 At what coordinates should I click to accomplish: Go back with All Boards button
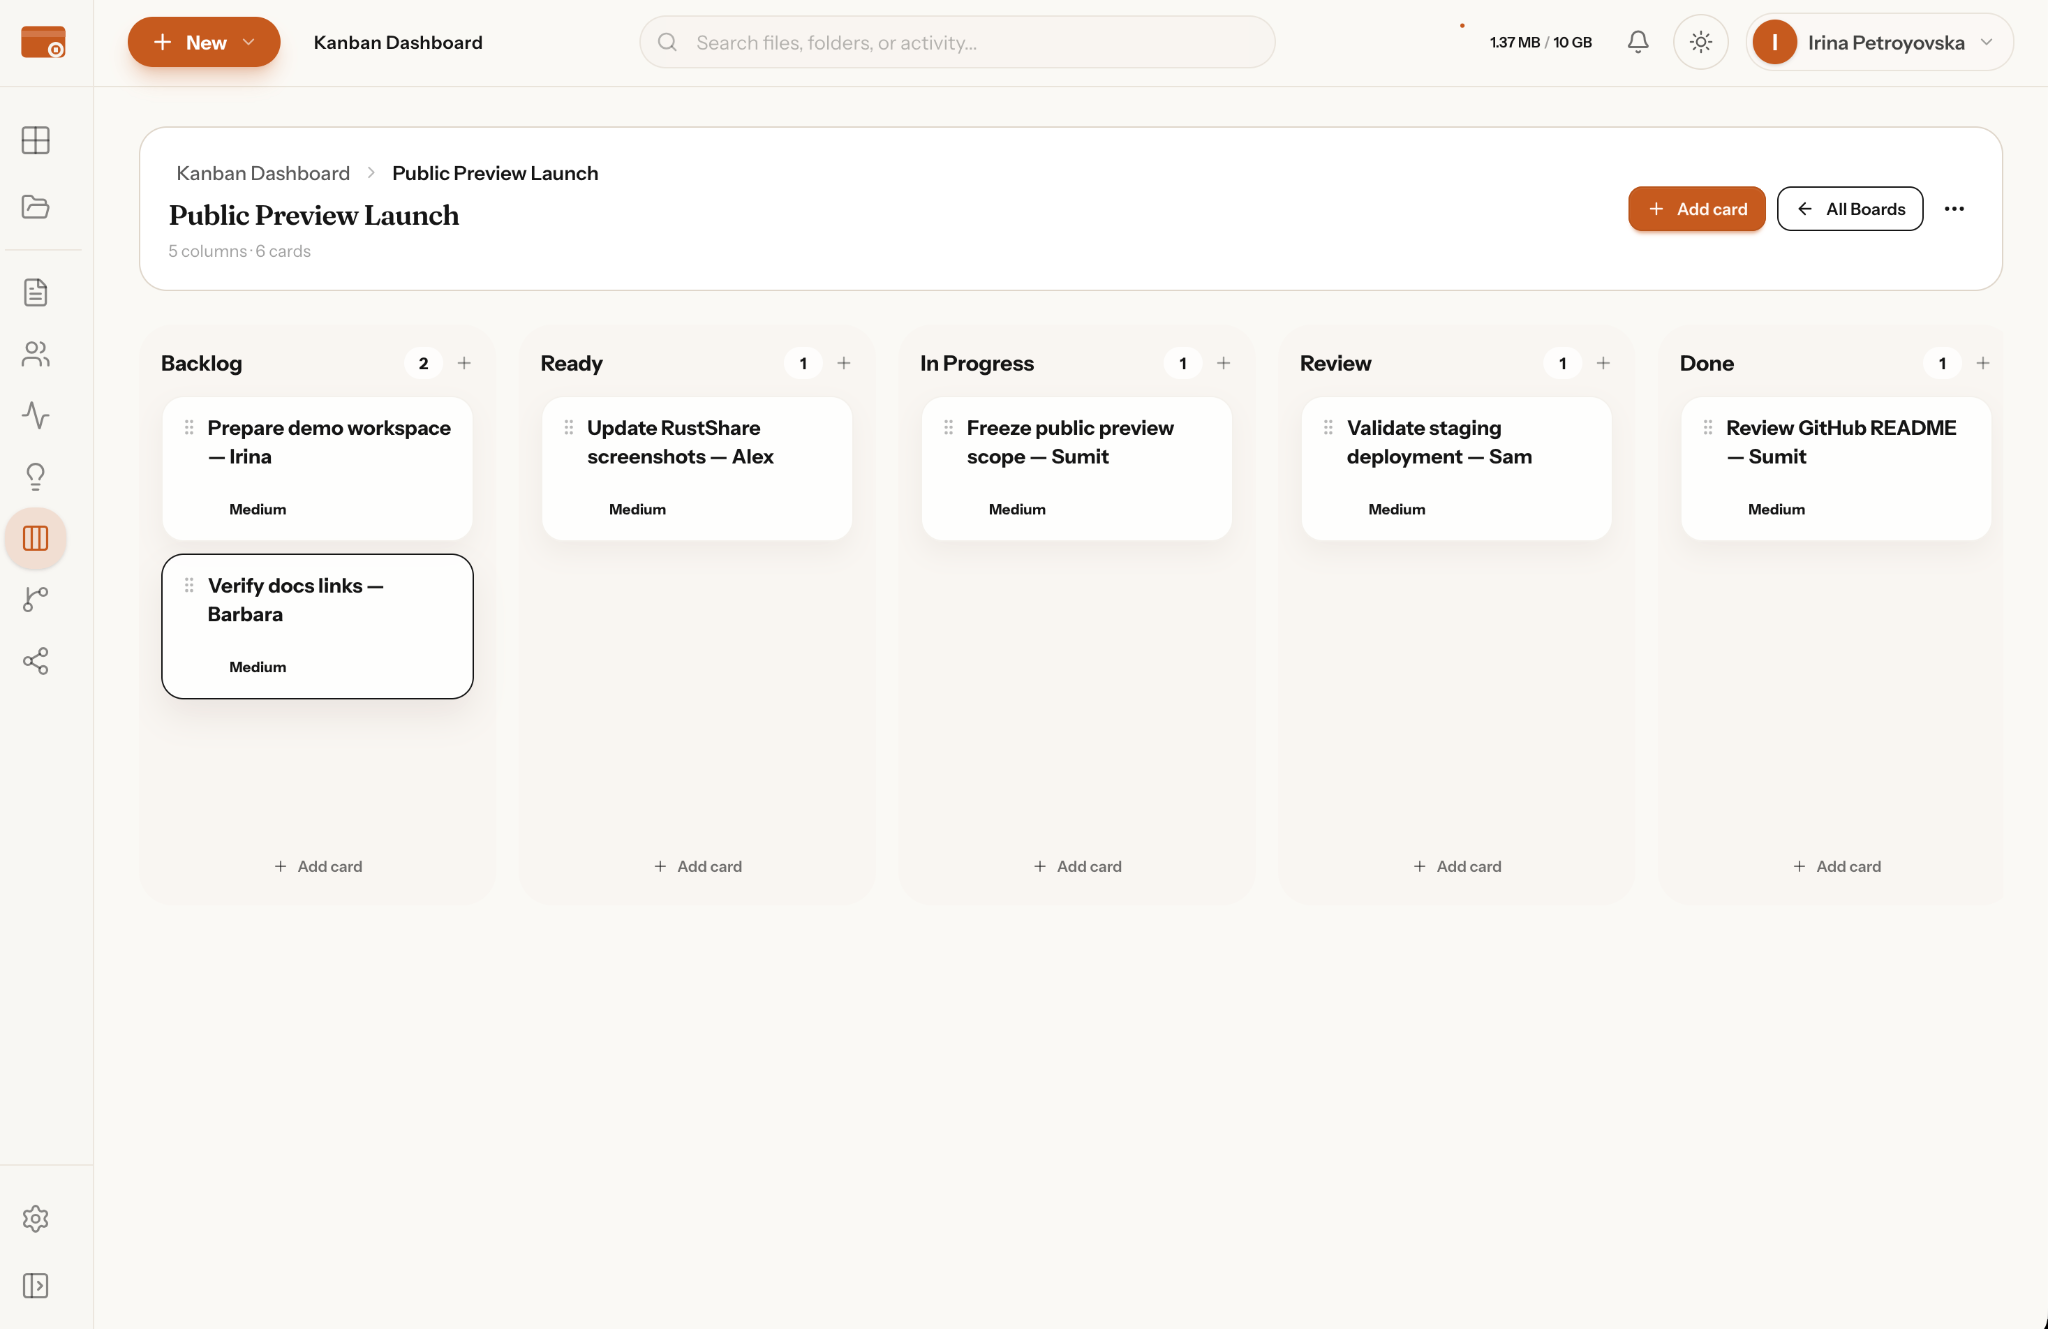[x=1850, y=209]
